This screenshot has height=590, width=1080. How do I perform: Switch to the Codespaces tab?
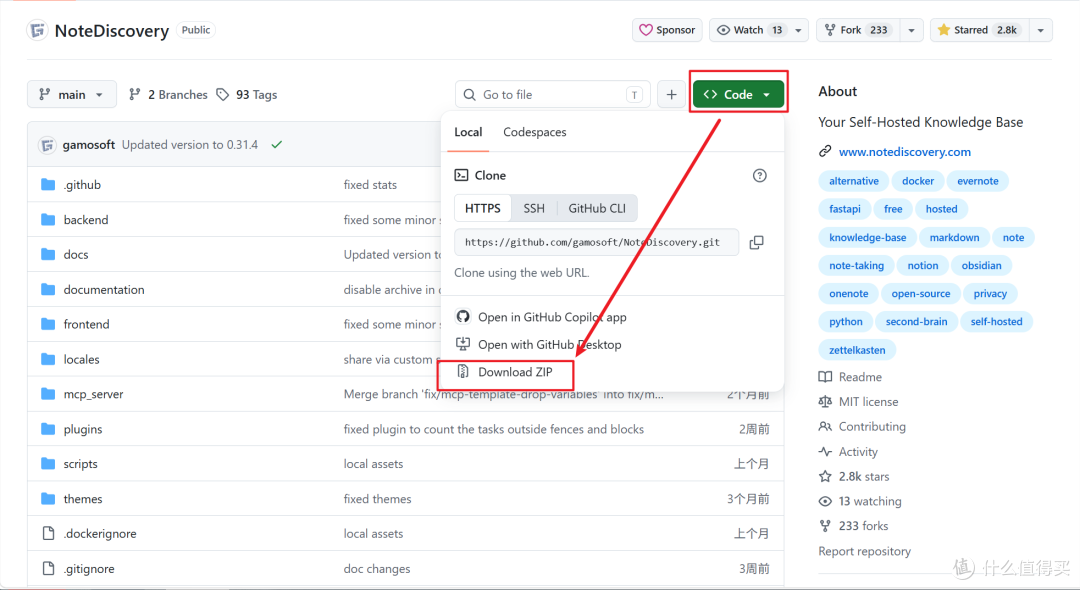534,132
